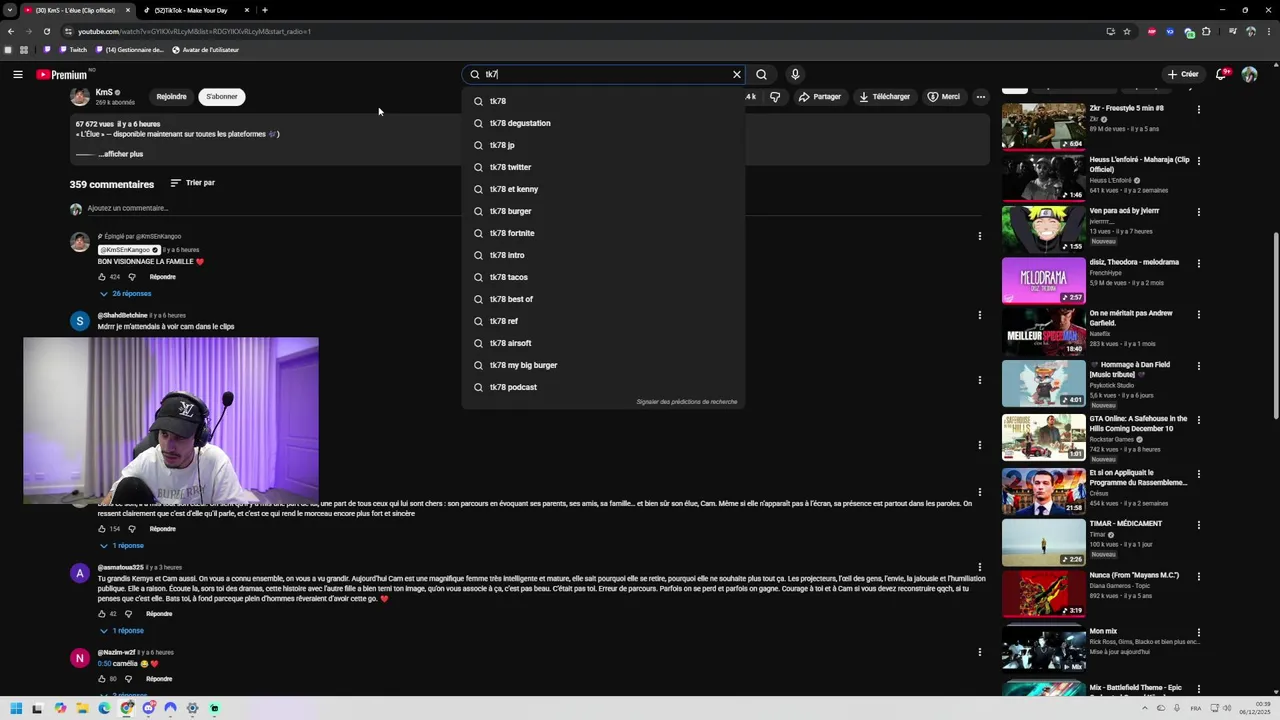The image size is (1280, 720).
Task: Send a Merci super thanks
Action: tap(943, 97)
